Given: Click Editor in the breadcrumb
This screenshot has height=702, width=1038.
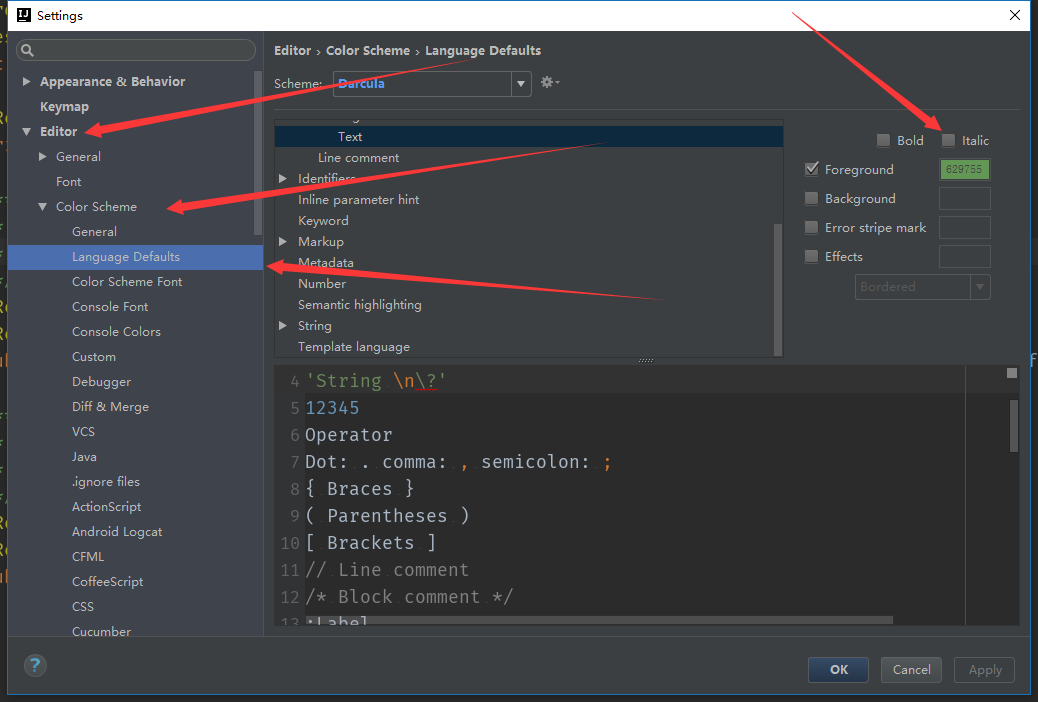Looking at the screenshot, I should (x=292, y=50).
